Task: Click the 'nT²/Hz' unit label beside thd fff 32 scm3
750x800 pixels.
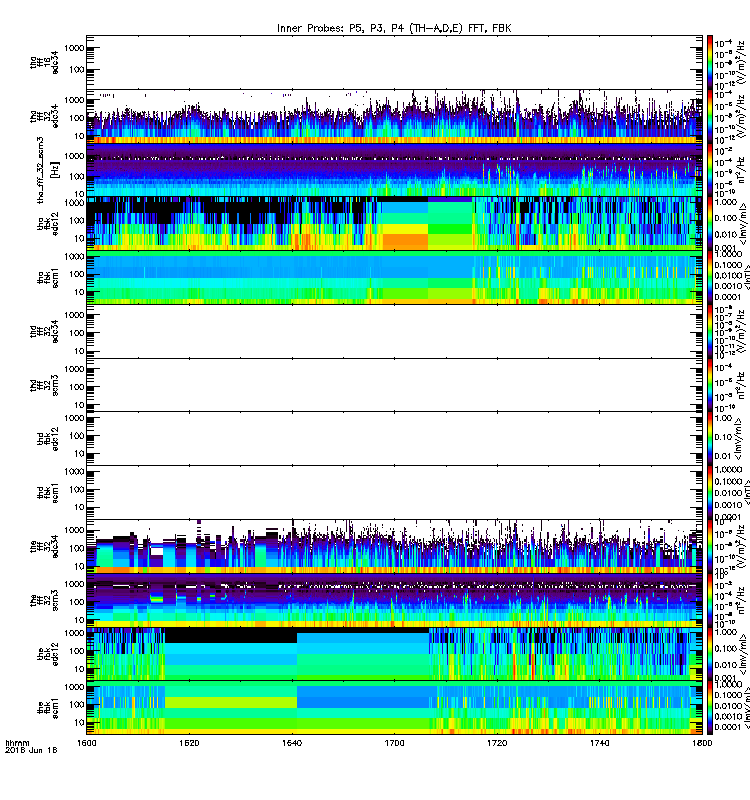Action: point(741,387)
